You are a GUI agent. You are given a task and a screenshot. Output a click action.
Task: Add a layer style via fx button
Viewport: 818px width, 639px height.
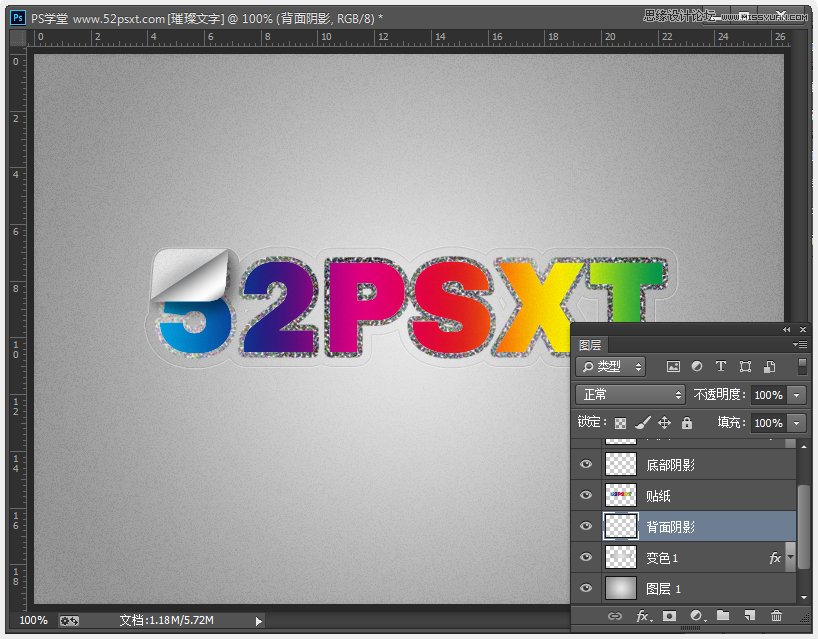tap(644, 616)
